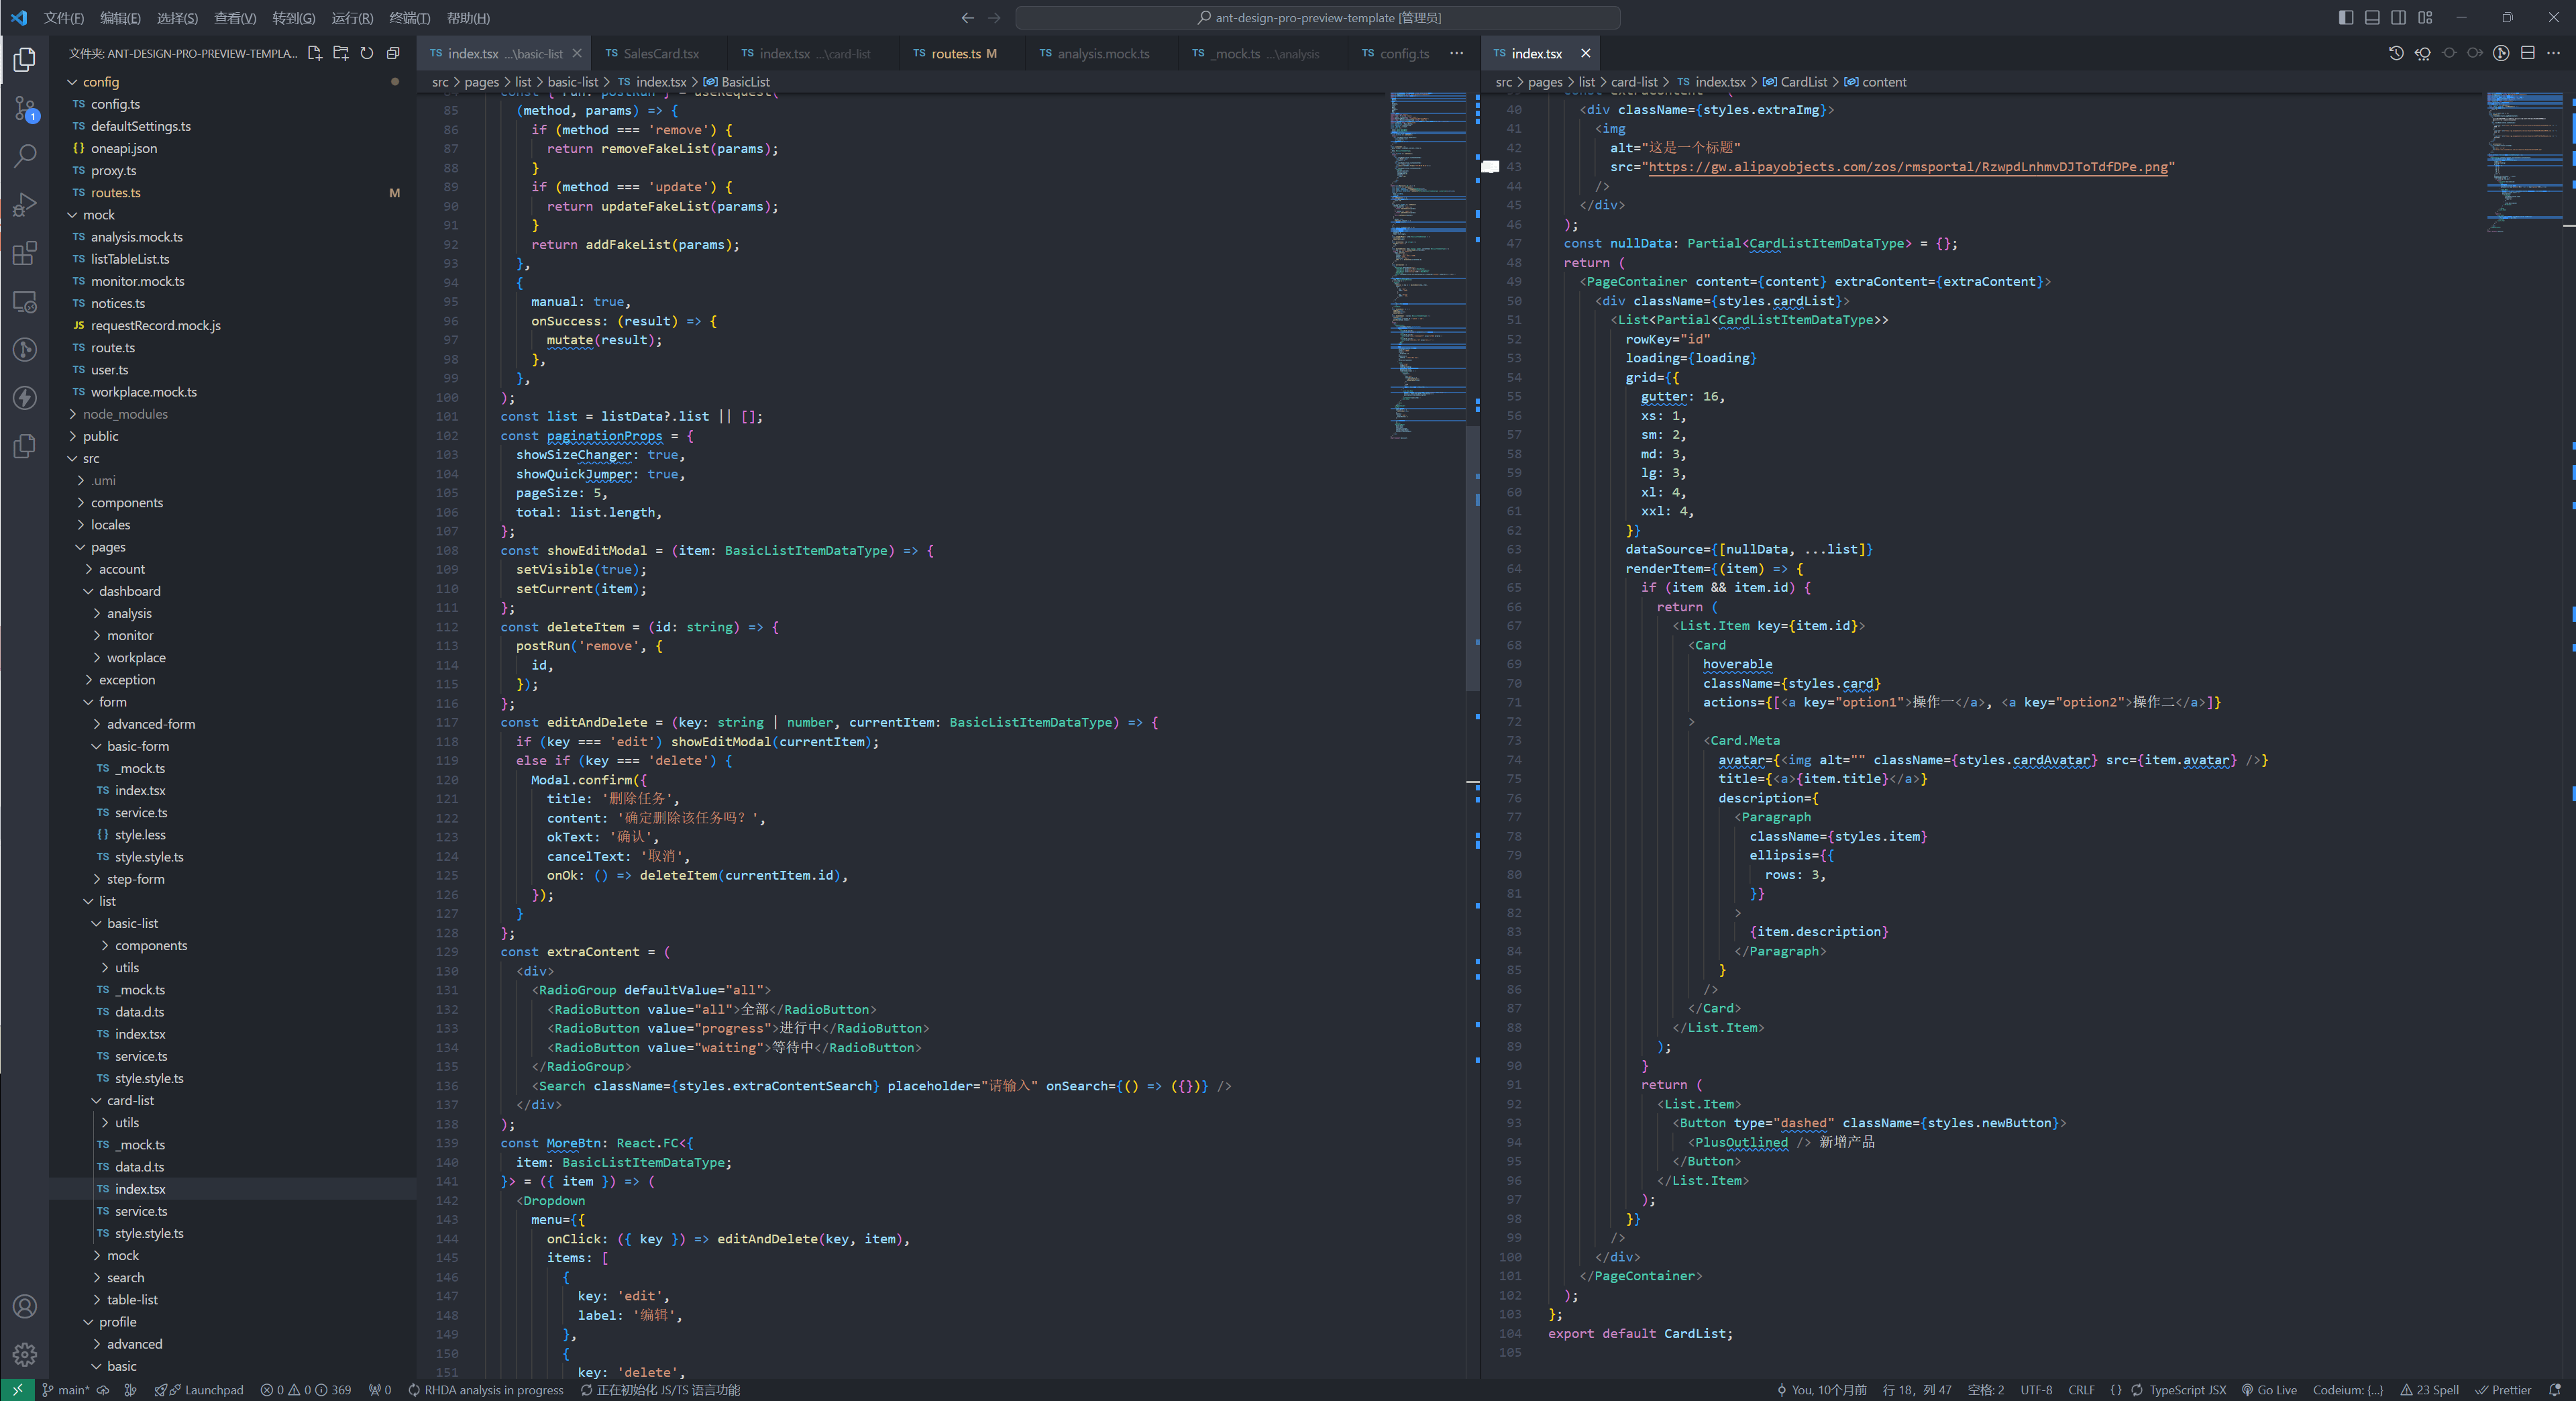Screen dimensions: 2576x1401
Task: Open file history clock icon
Action: tap(2396, 53)
